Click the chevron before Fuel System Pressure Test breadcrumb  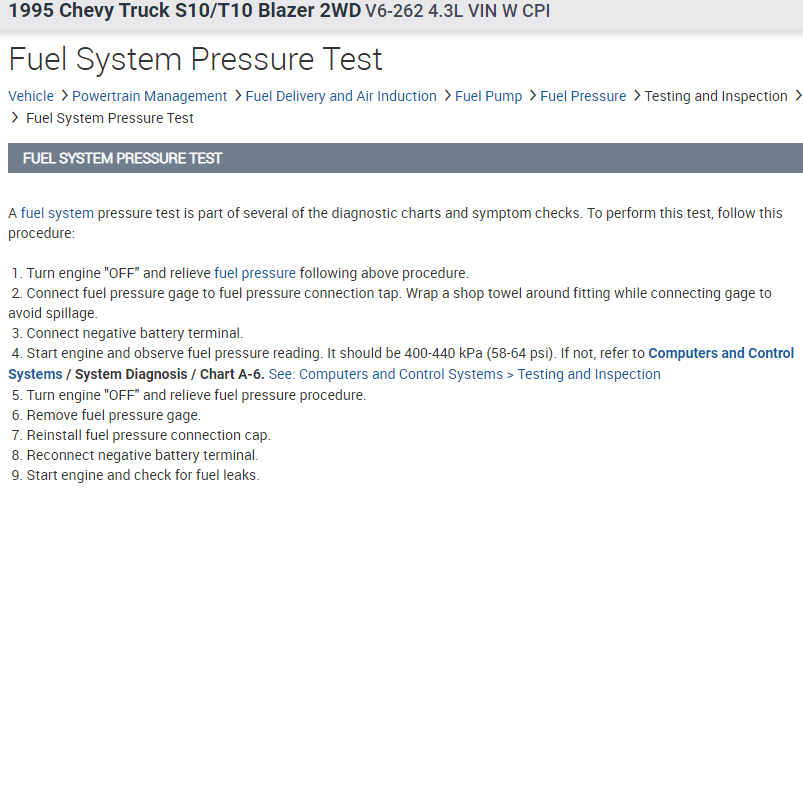15,118
